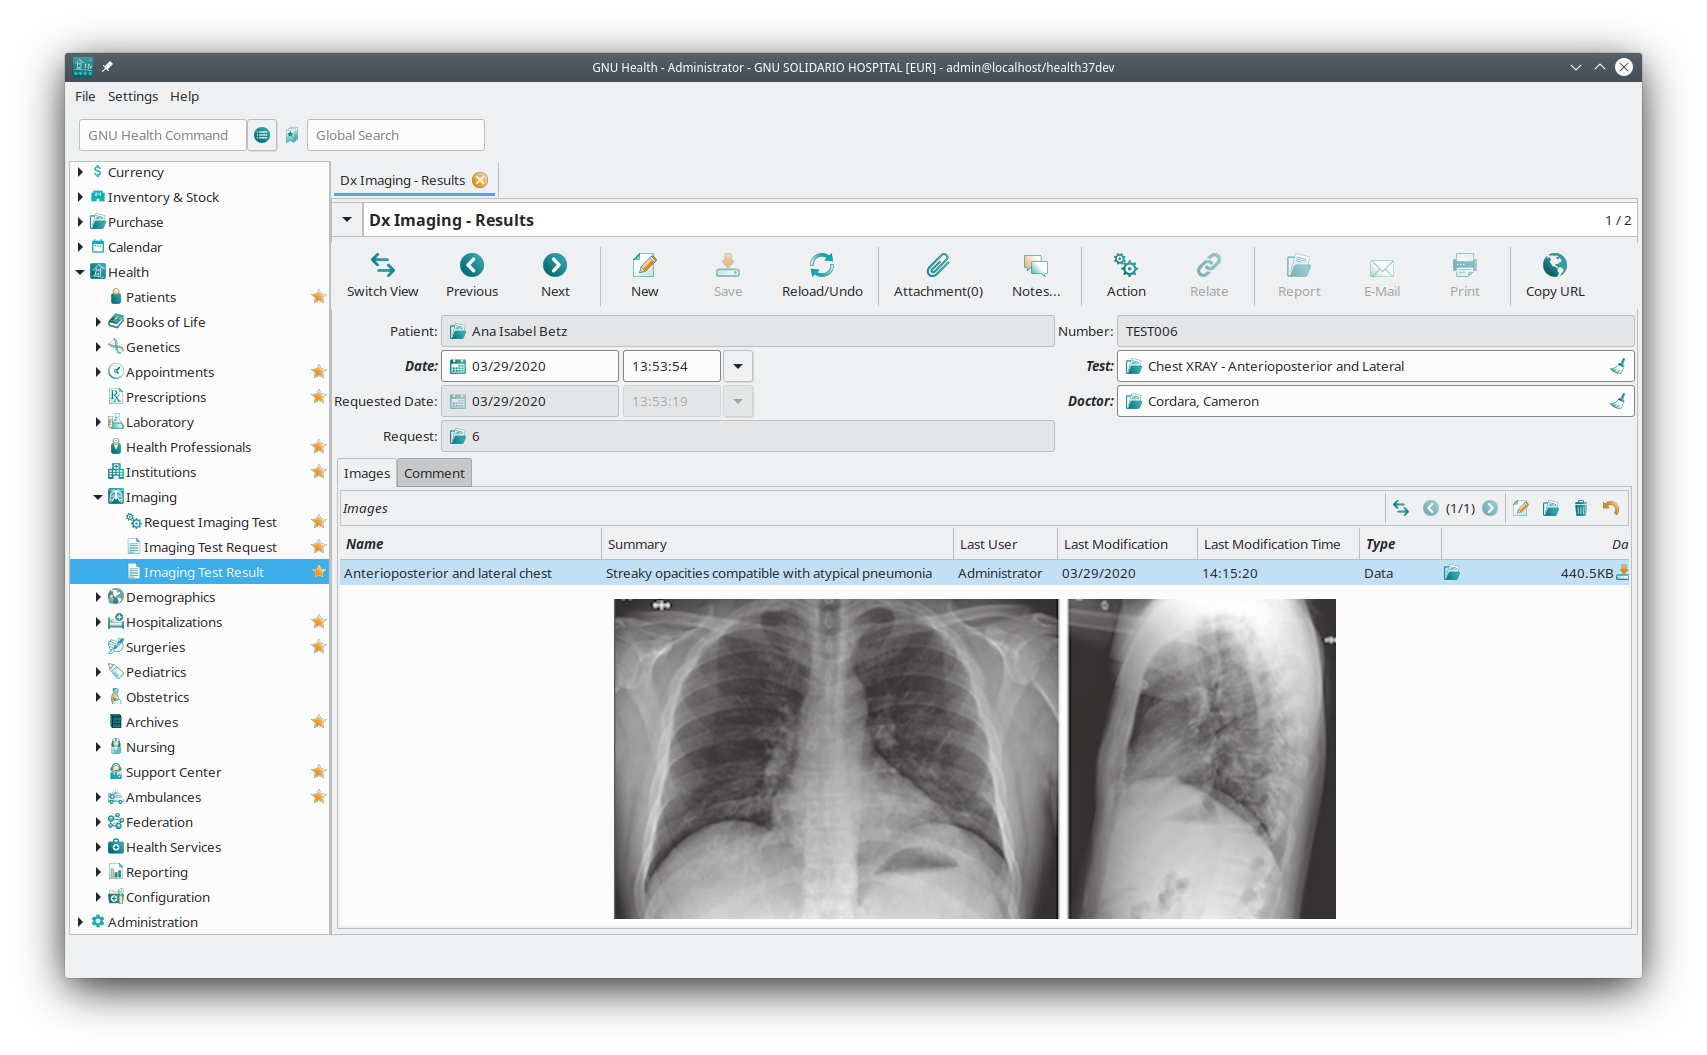Expand the Laboratory tree section
This screenshot has width=1707, height=1055.
(x=96, y=421)
